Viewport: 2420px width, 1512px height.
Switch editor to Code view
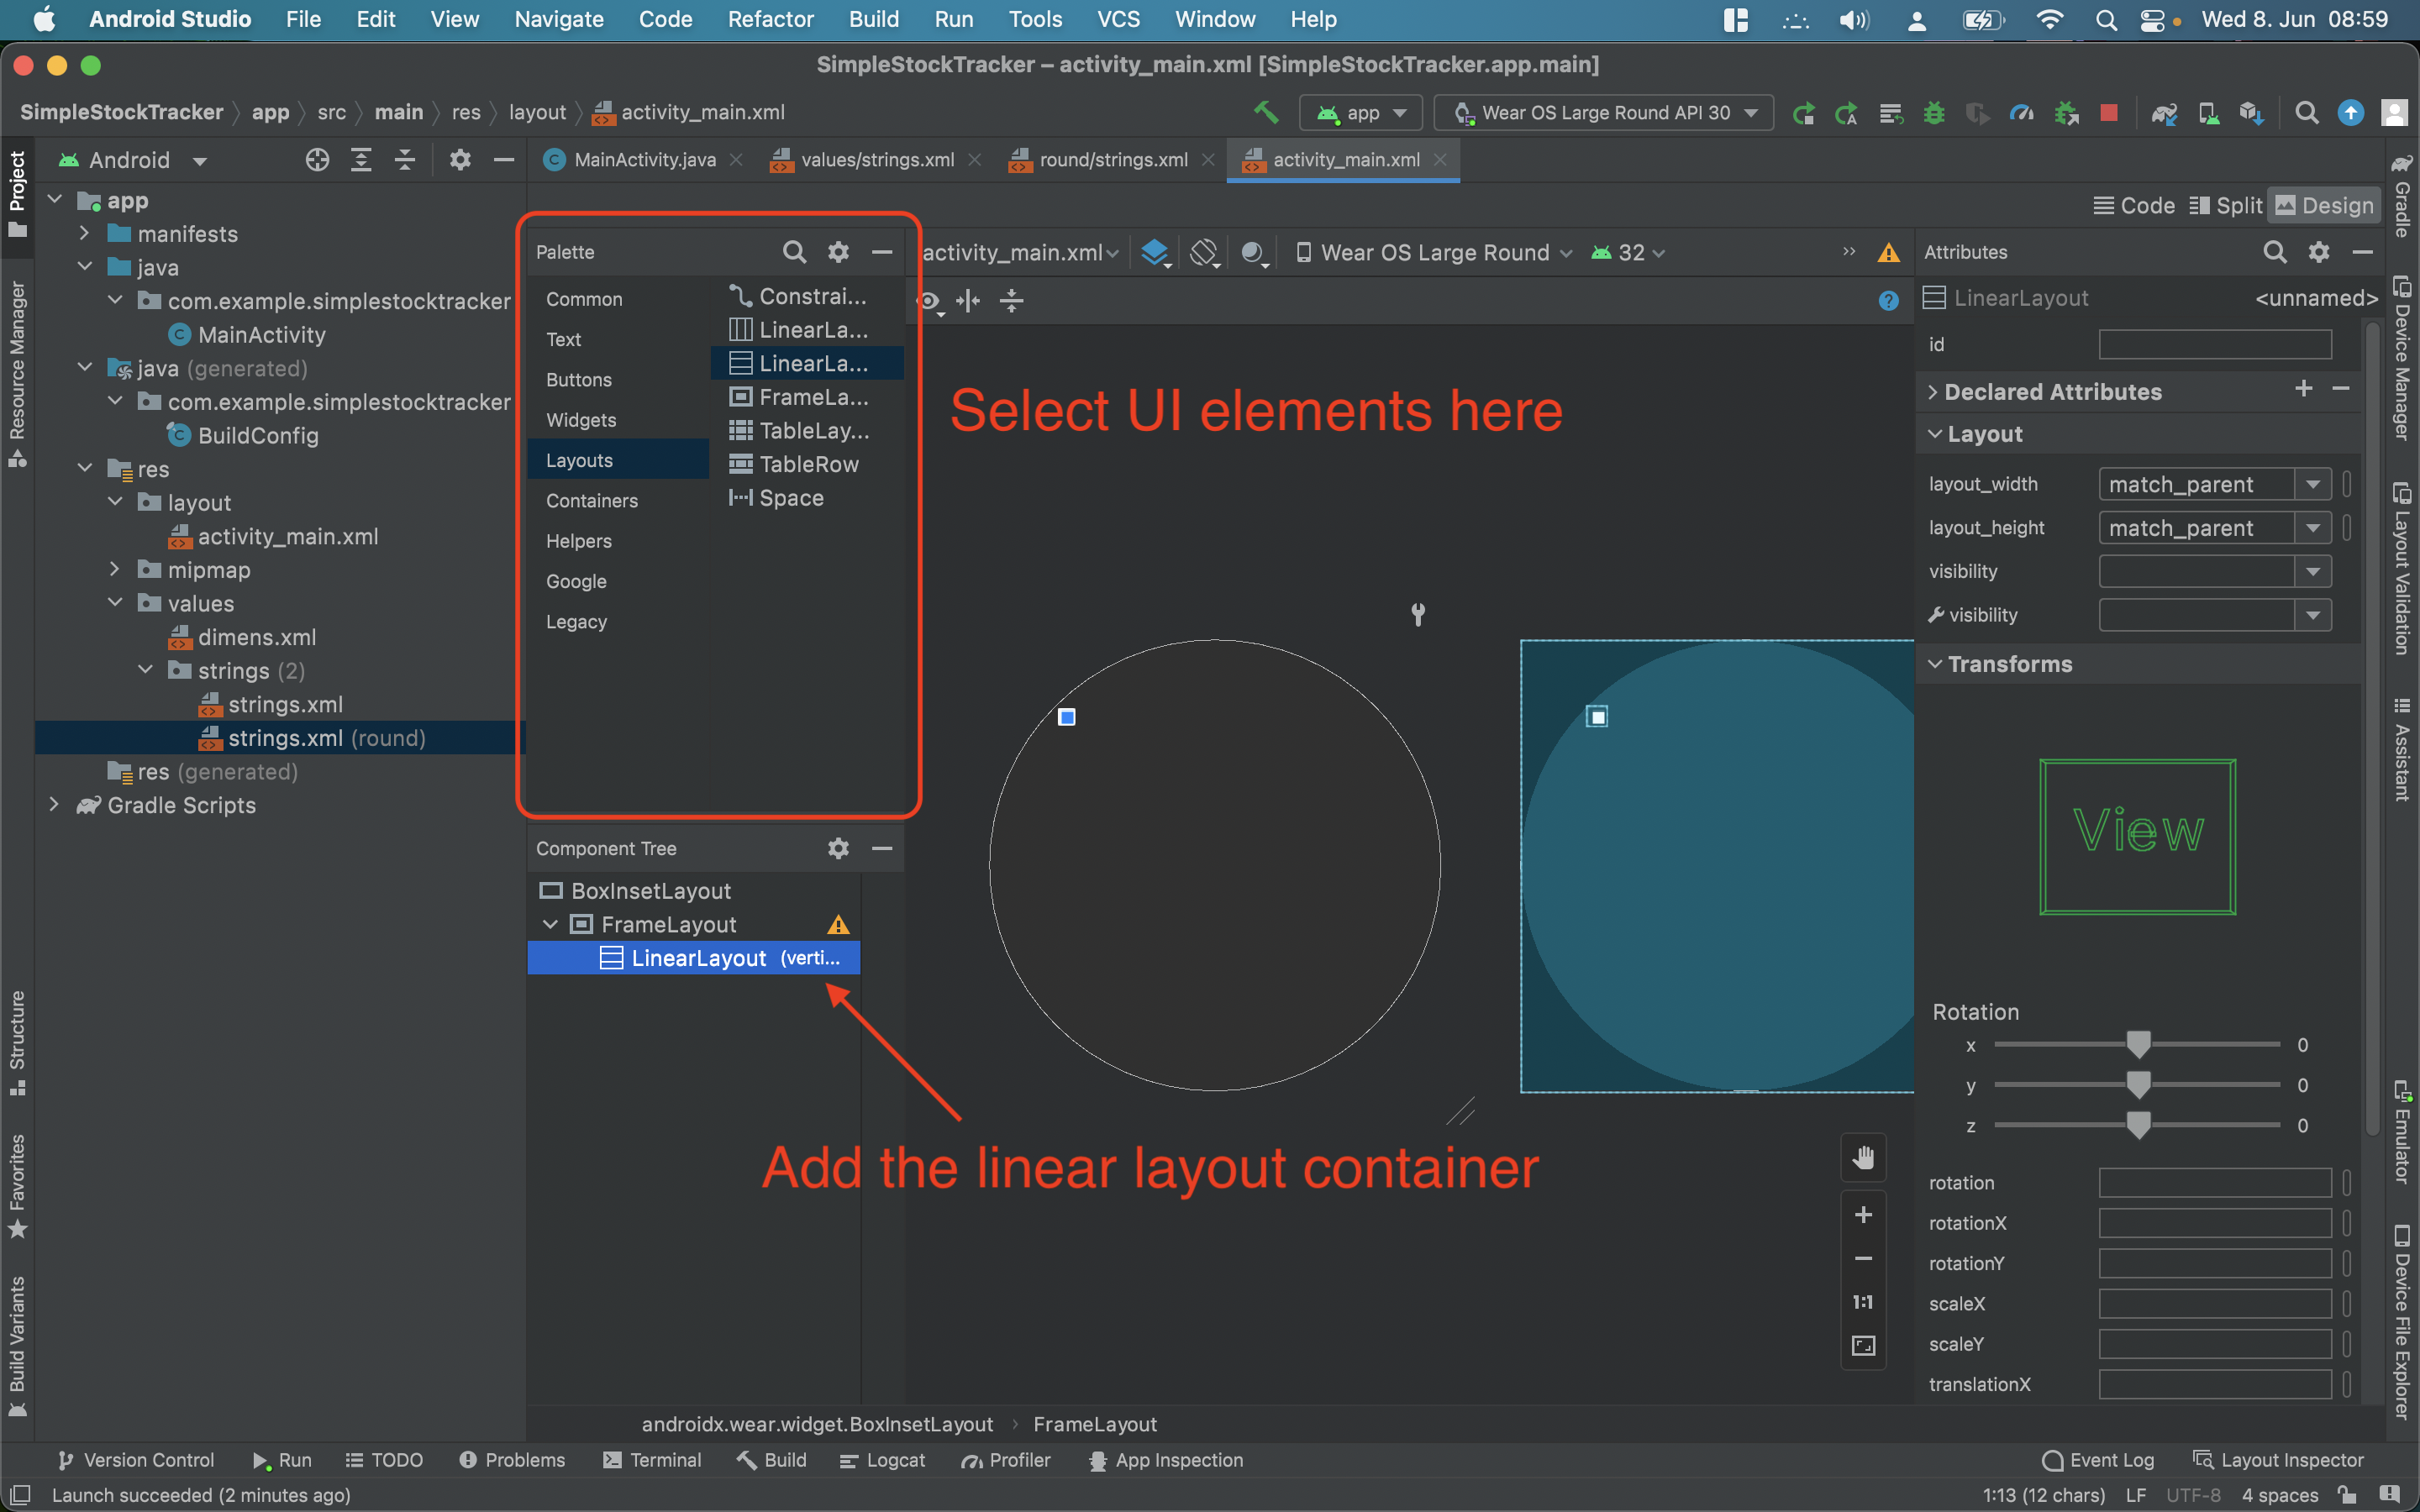2134,206
